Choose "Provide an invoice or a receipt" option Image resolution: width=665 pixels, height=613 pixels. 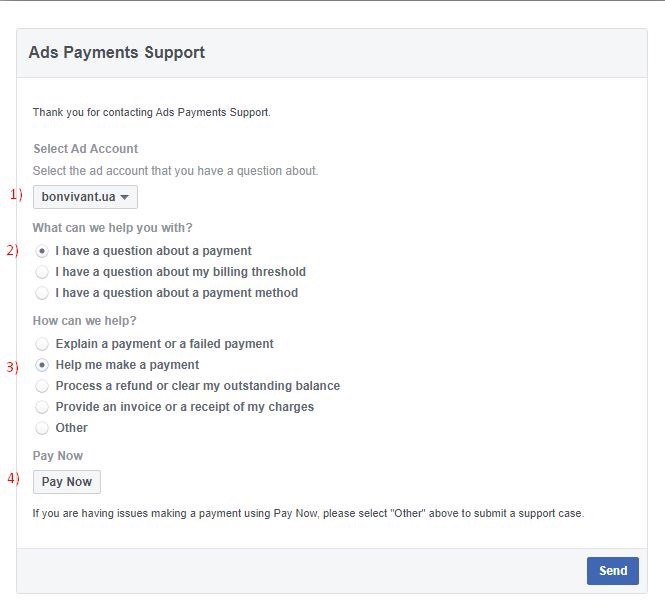click(x=42, y=407)
